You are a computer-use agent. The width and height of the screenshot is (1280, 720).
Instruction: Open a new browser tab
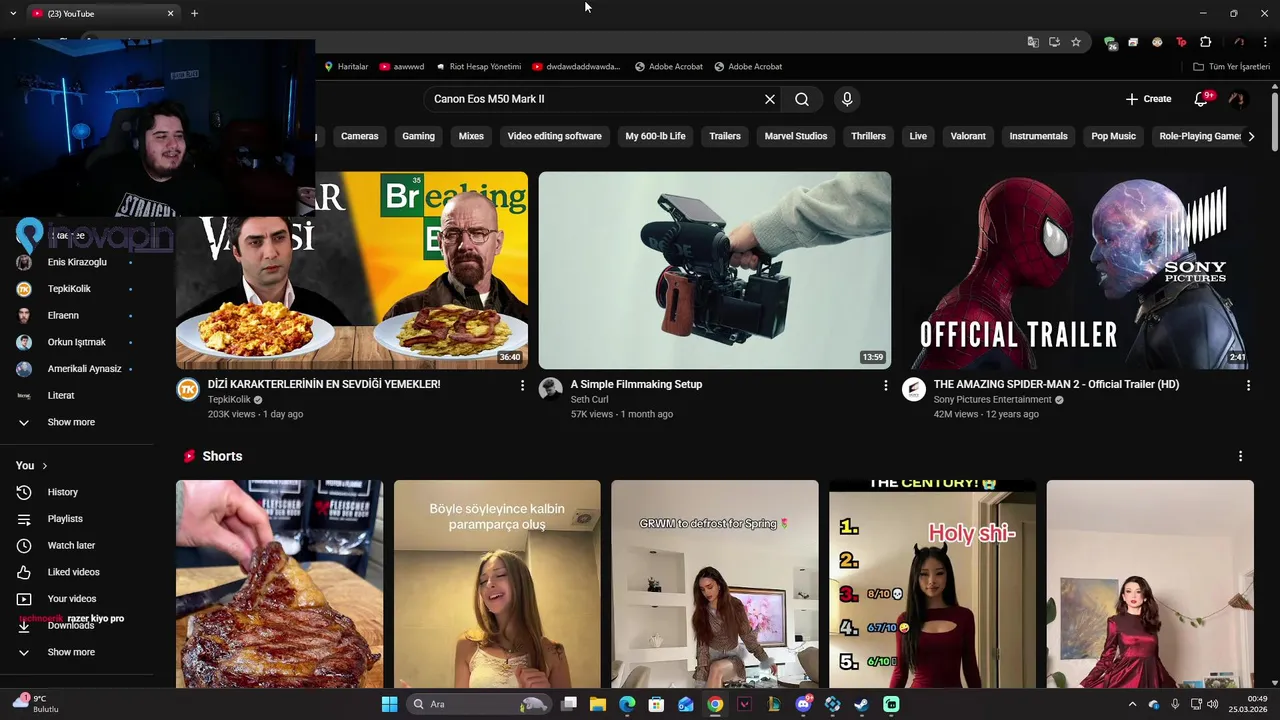click(194, 13)
